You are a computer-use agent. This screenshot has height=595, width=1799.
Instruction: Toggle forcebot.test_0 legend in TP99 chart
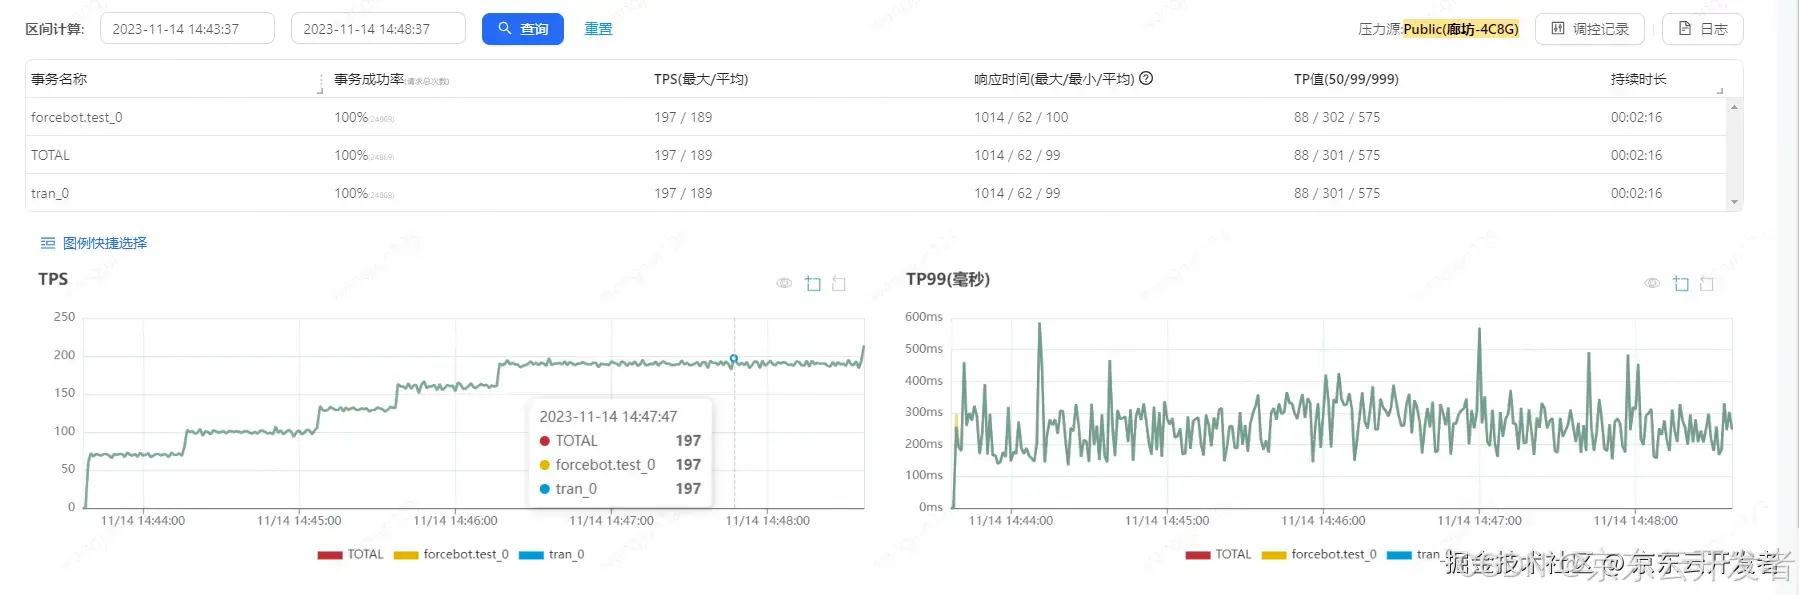tap(1319, 554)
